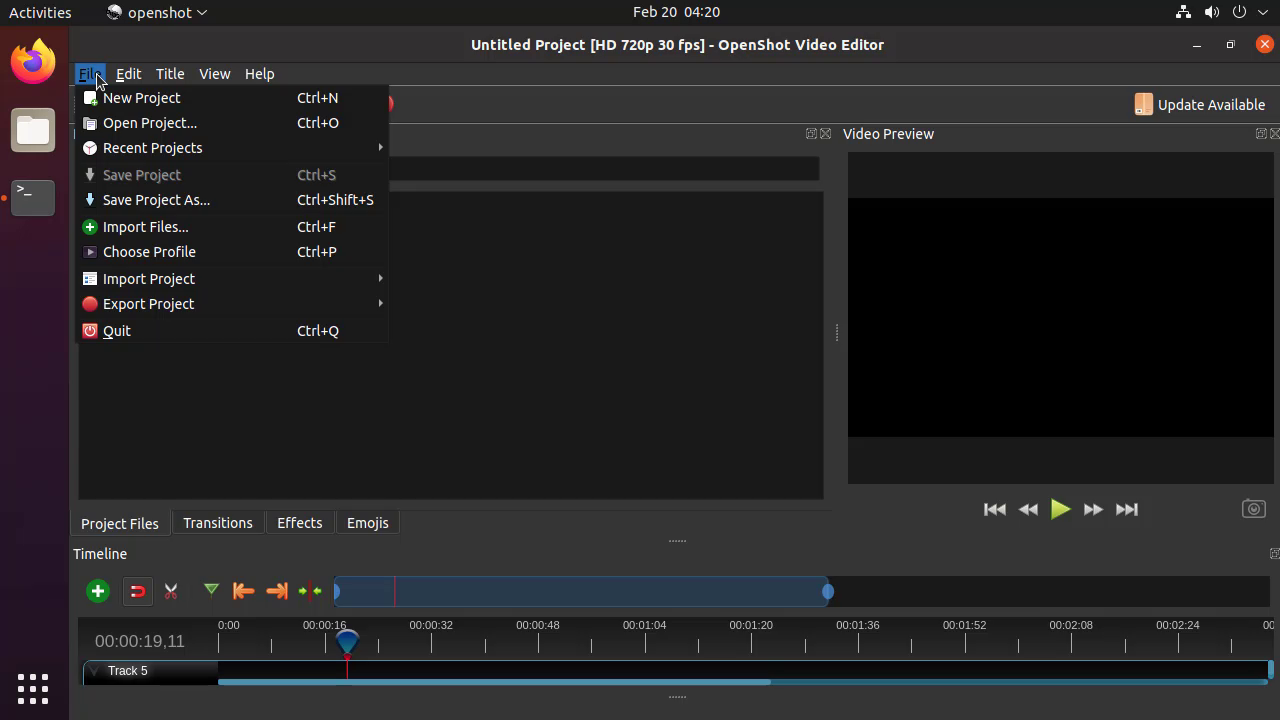The image size is (1280, 720).
Task: Show Applications grid in the dock
Action: [33, 688]
